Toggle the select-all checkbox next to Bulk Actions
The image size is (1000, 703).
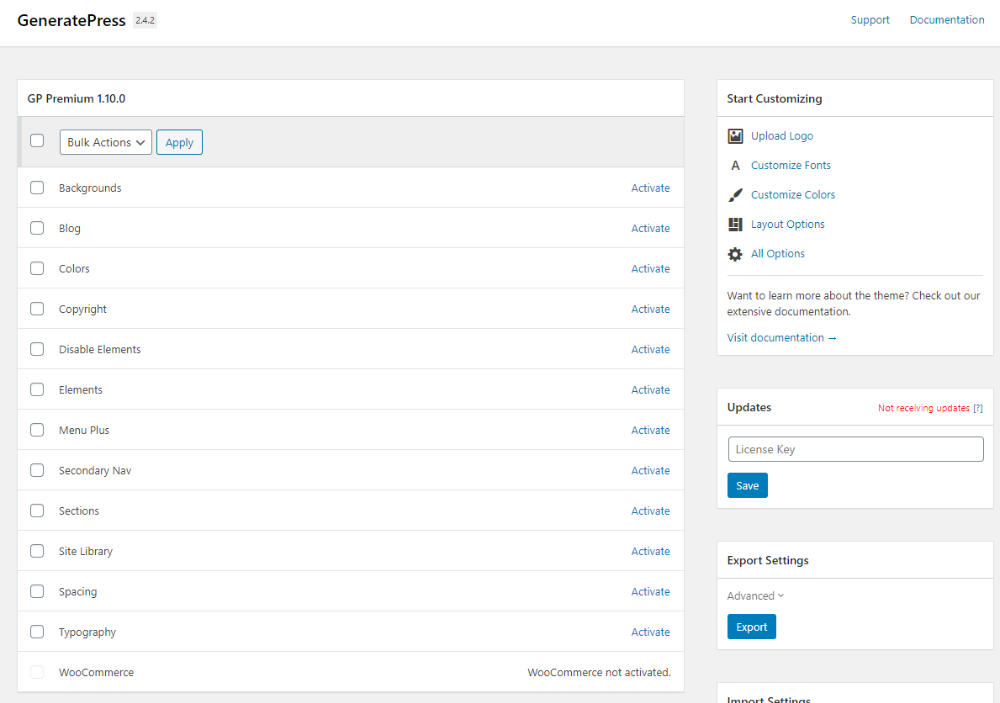37,140
